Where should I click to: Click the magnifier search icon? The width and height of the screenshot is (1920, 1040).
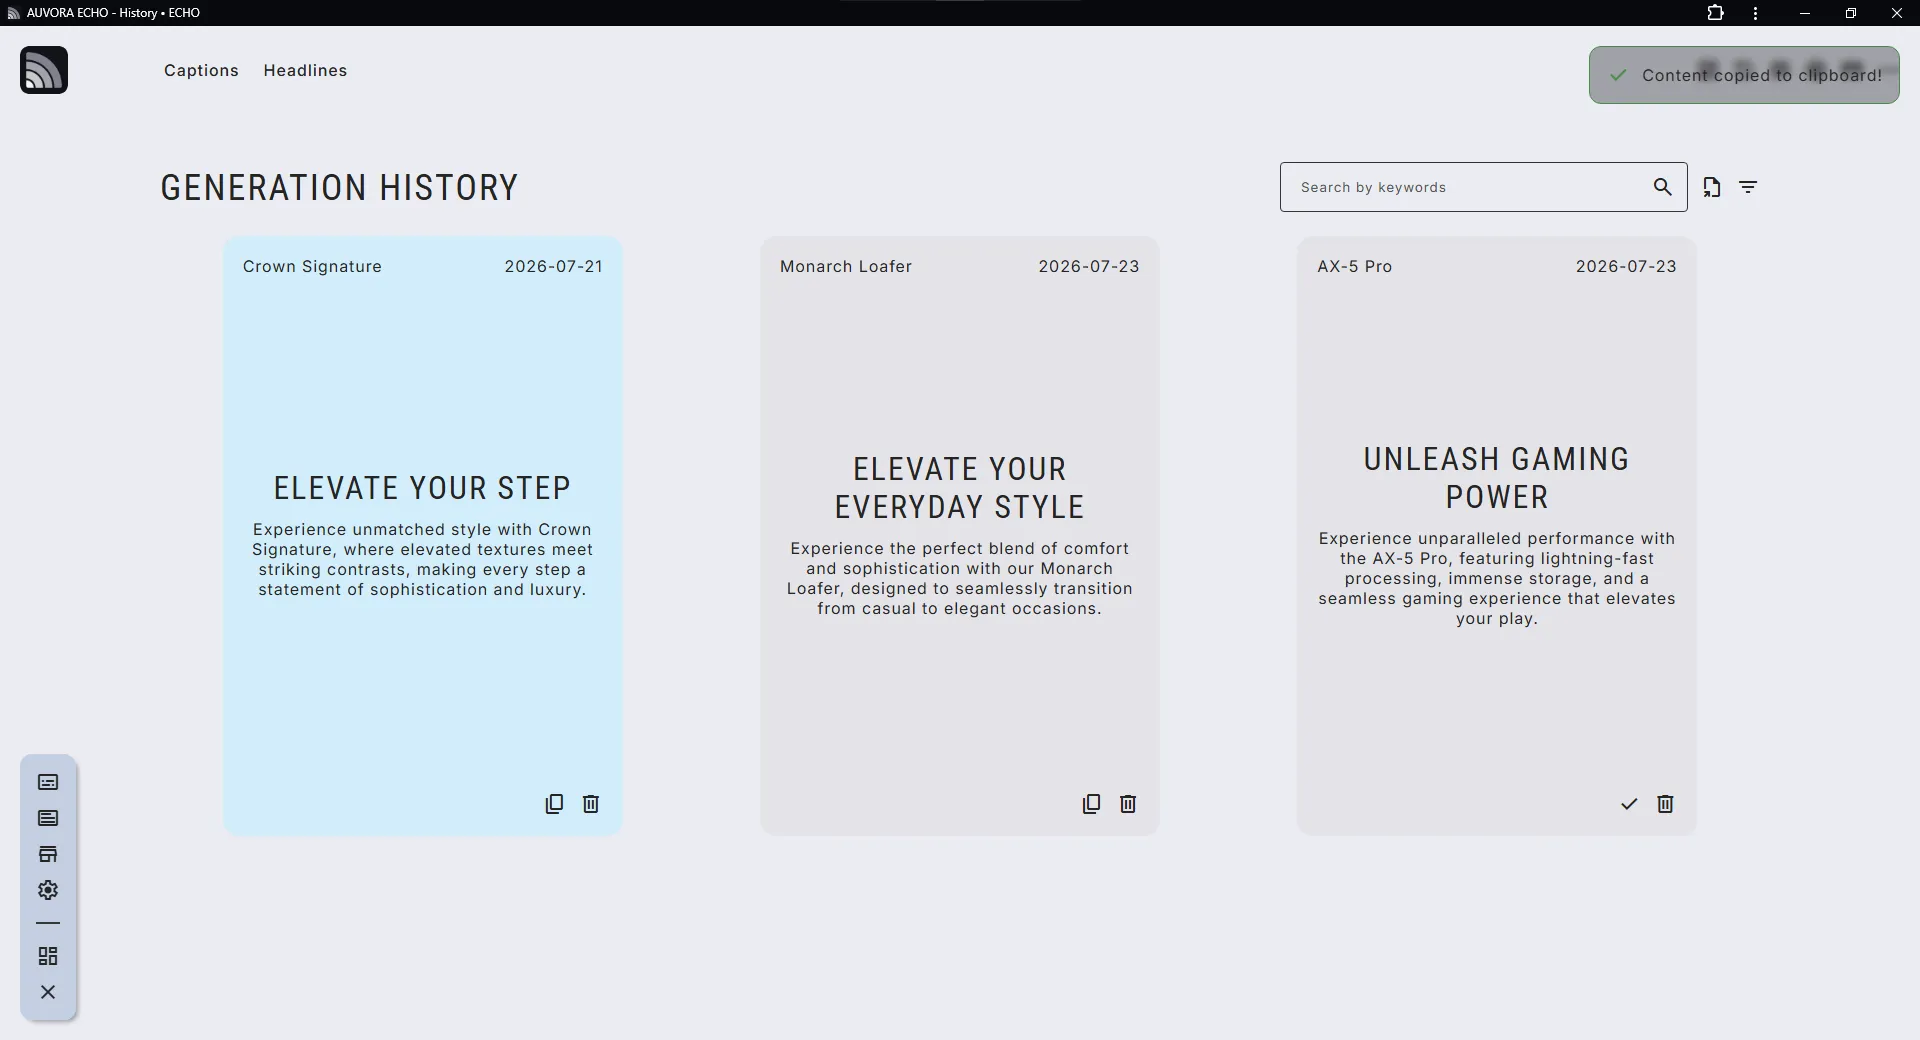tap(1662, 187)
